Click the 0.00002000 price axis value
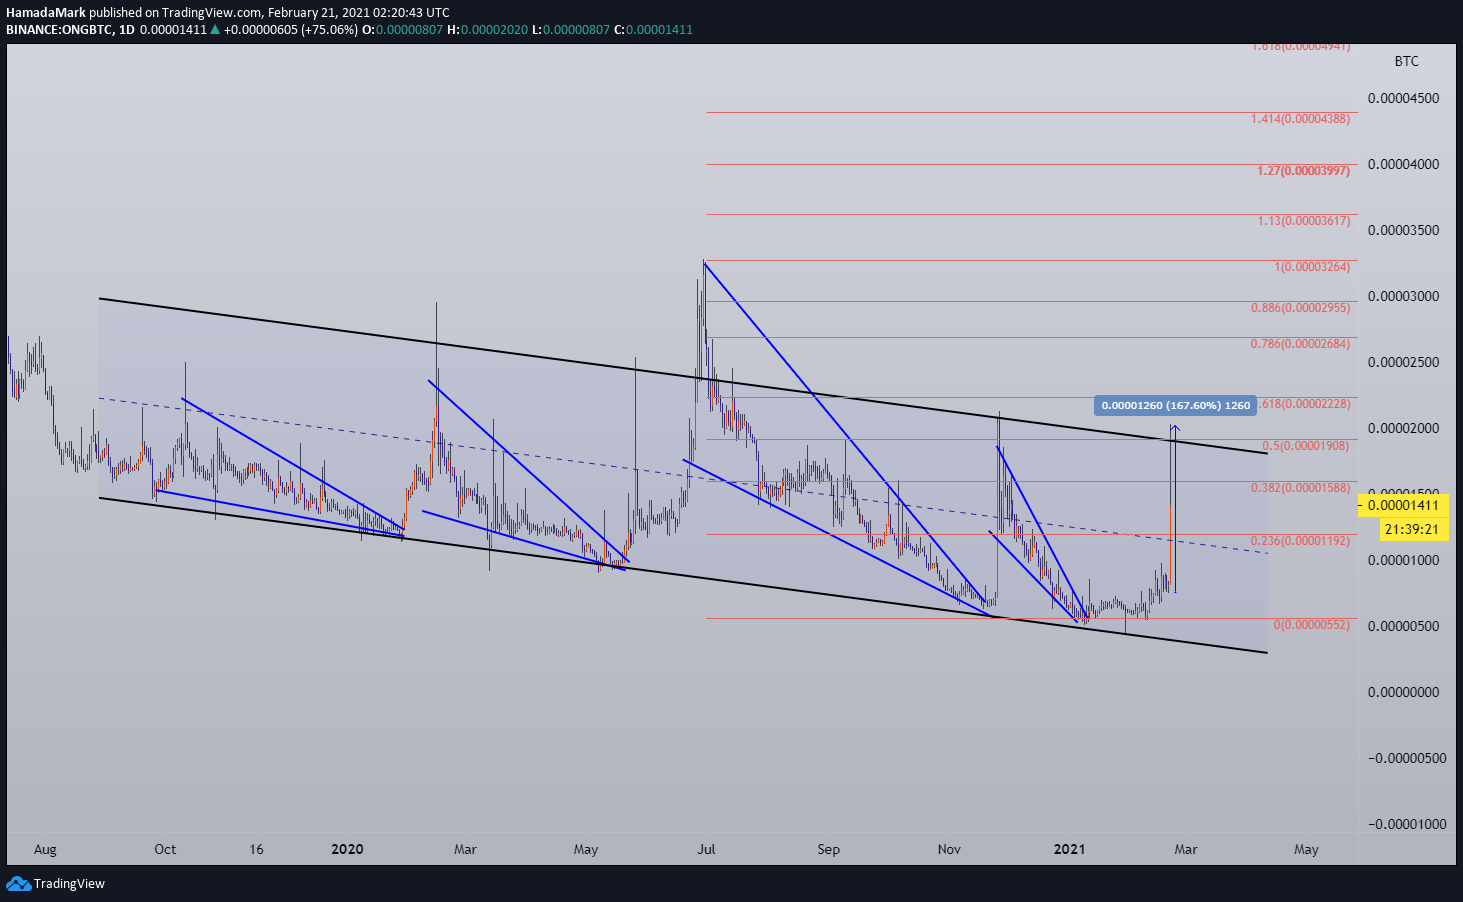The image size is (1463, 902). tap(1404, 428)
